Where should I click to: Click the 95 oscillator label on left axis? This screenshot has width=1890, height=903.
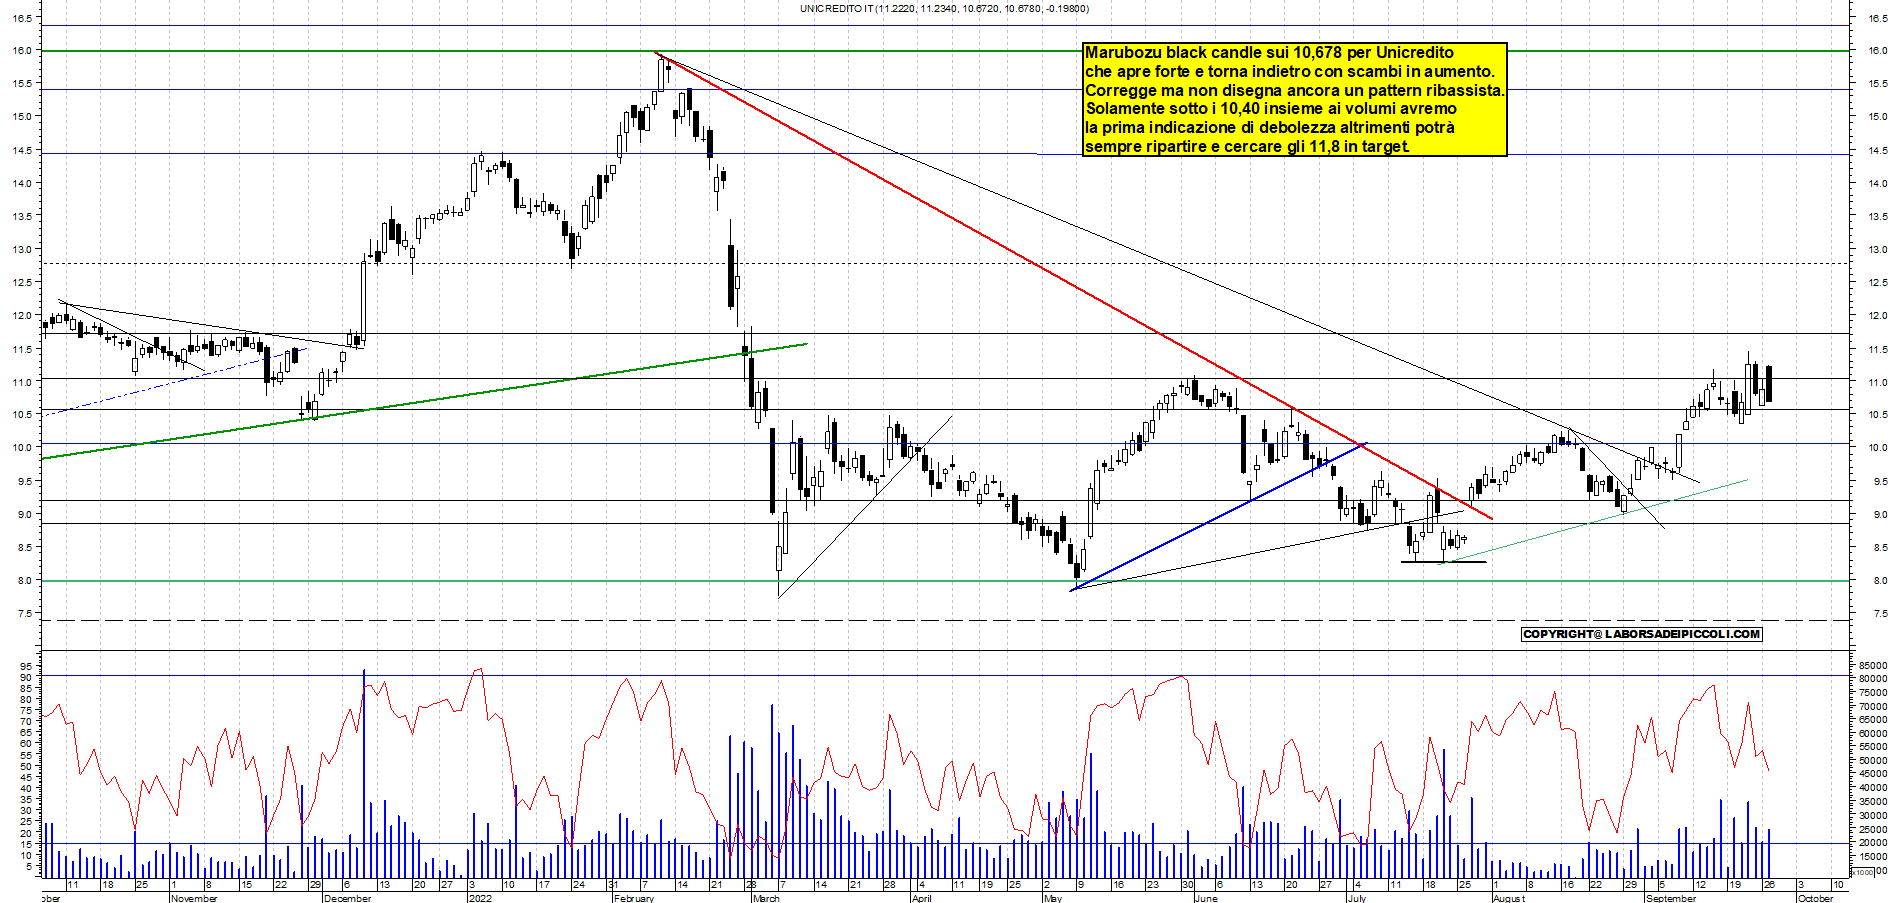(x=28, y=666)
